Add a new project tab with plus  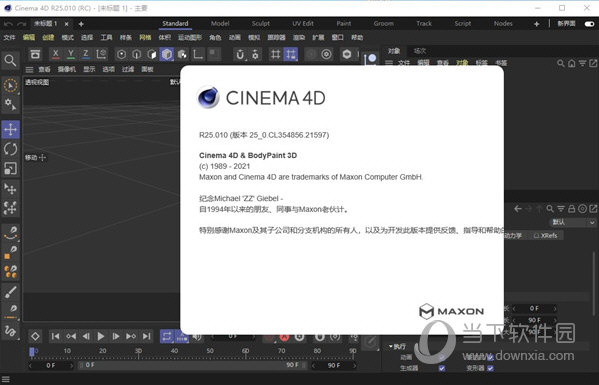click(81, 24)
